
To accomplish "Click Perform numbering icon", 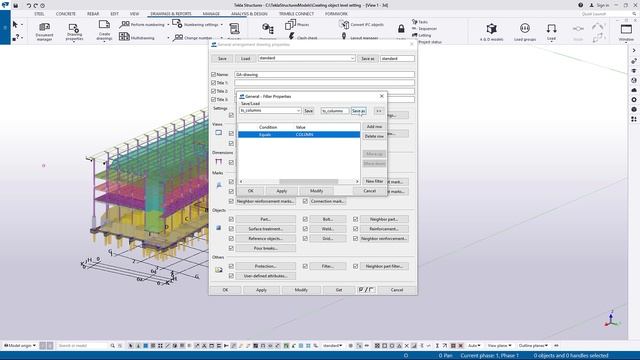I will [x=124, y=24].
